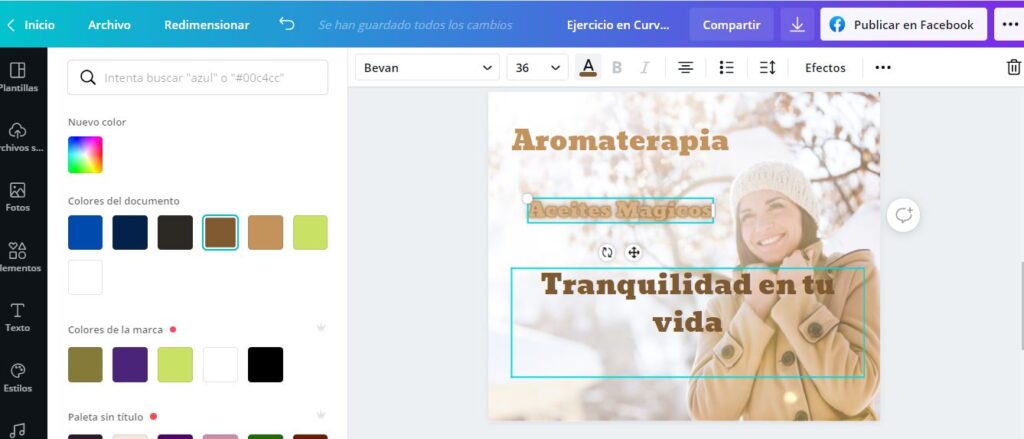Click the text alignment icon

click(x=686, y=67)
